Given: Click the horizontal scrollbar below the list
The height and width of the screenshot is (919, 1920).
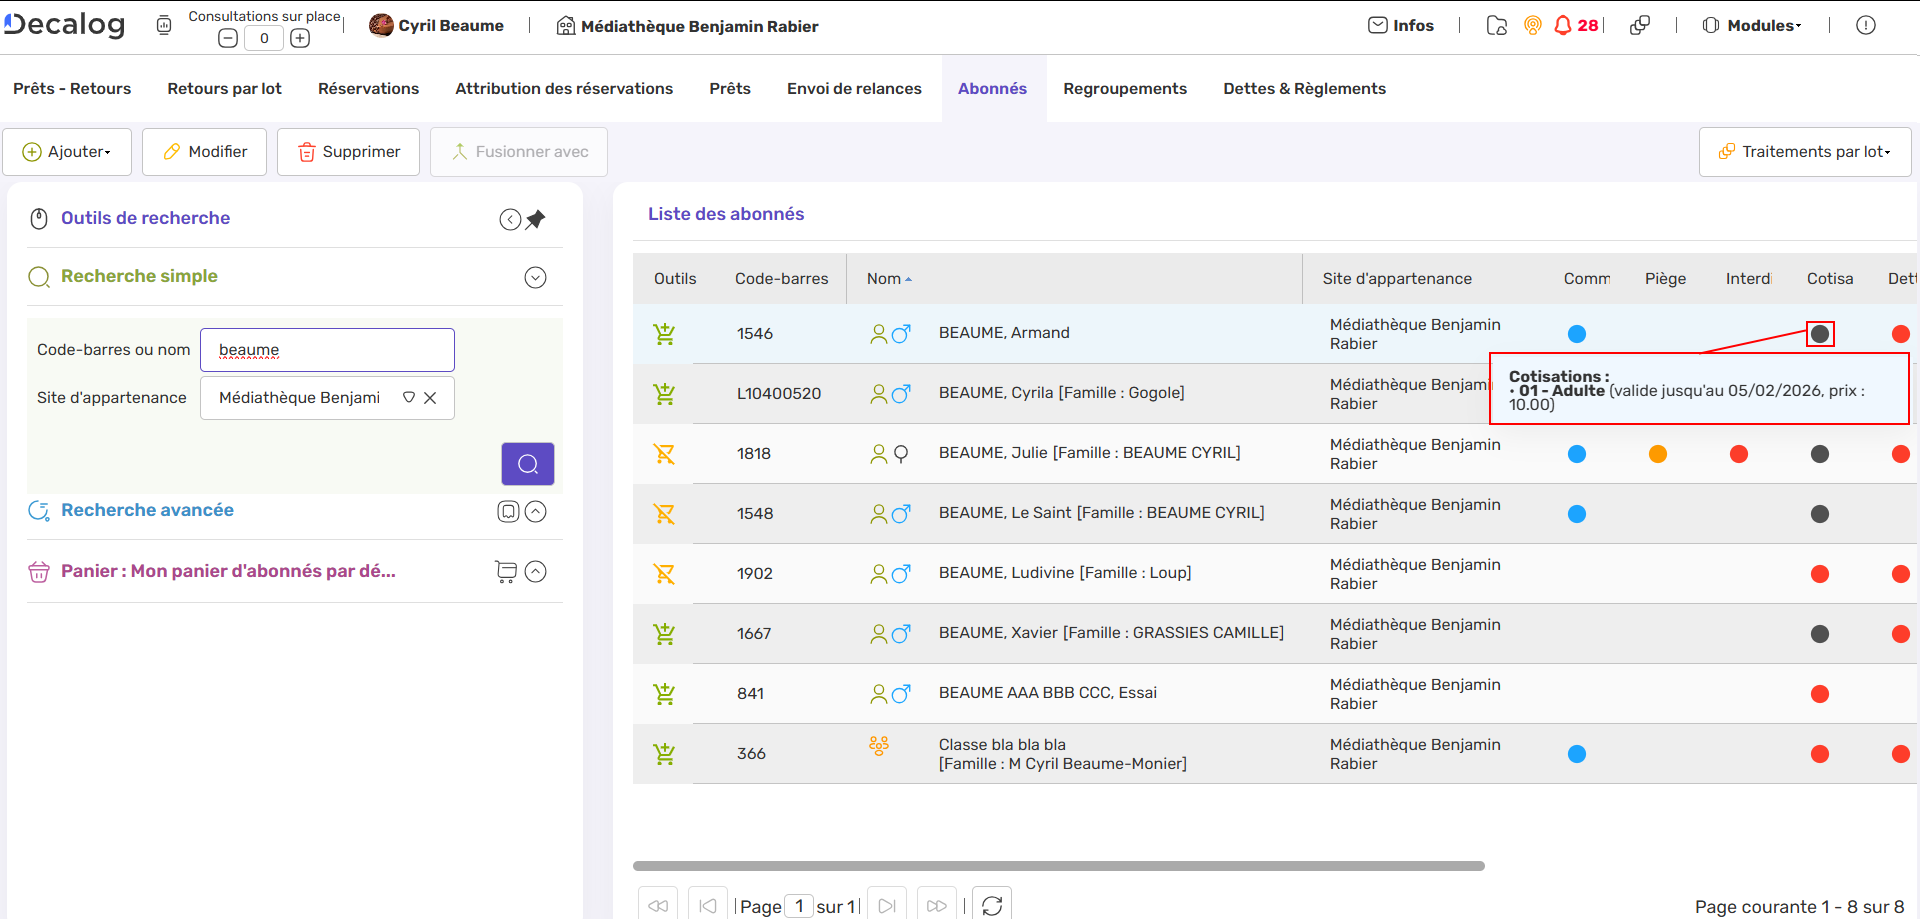Looking at the screenshot, I should 1058,866.
